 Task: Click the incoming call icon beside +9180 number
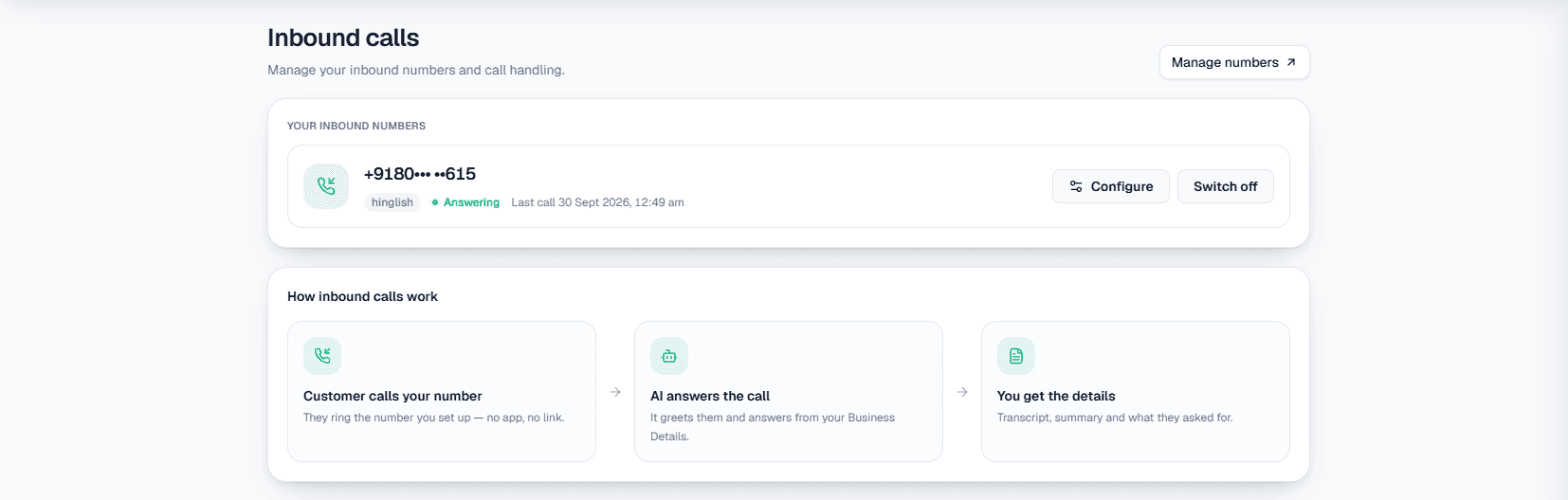tap(326, 186)
